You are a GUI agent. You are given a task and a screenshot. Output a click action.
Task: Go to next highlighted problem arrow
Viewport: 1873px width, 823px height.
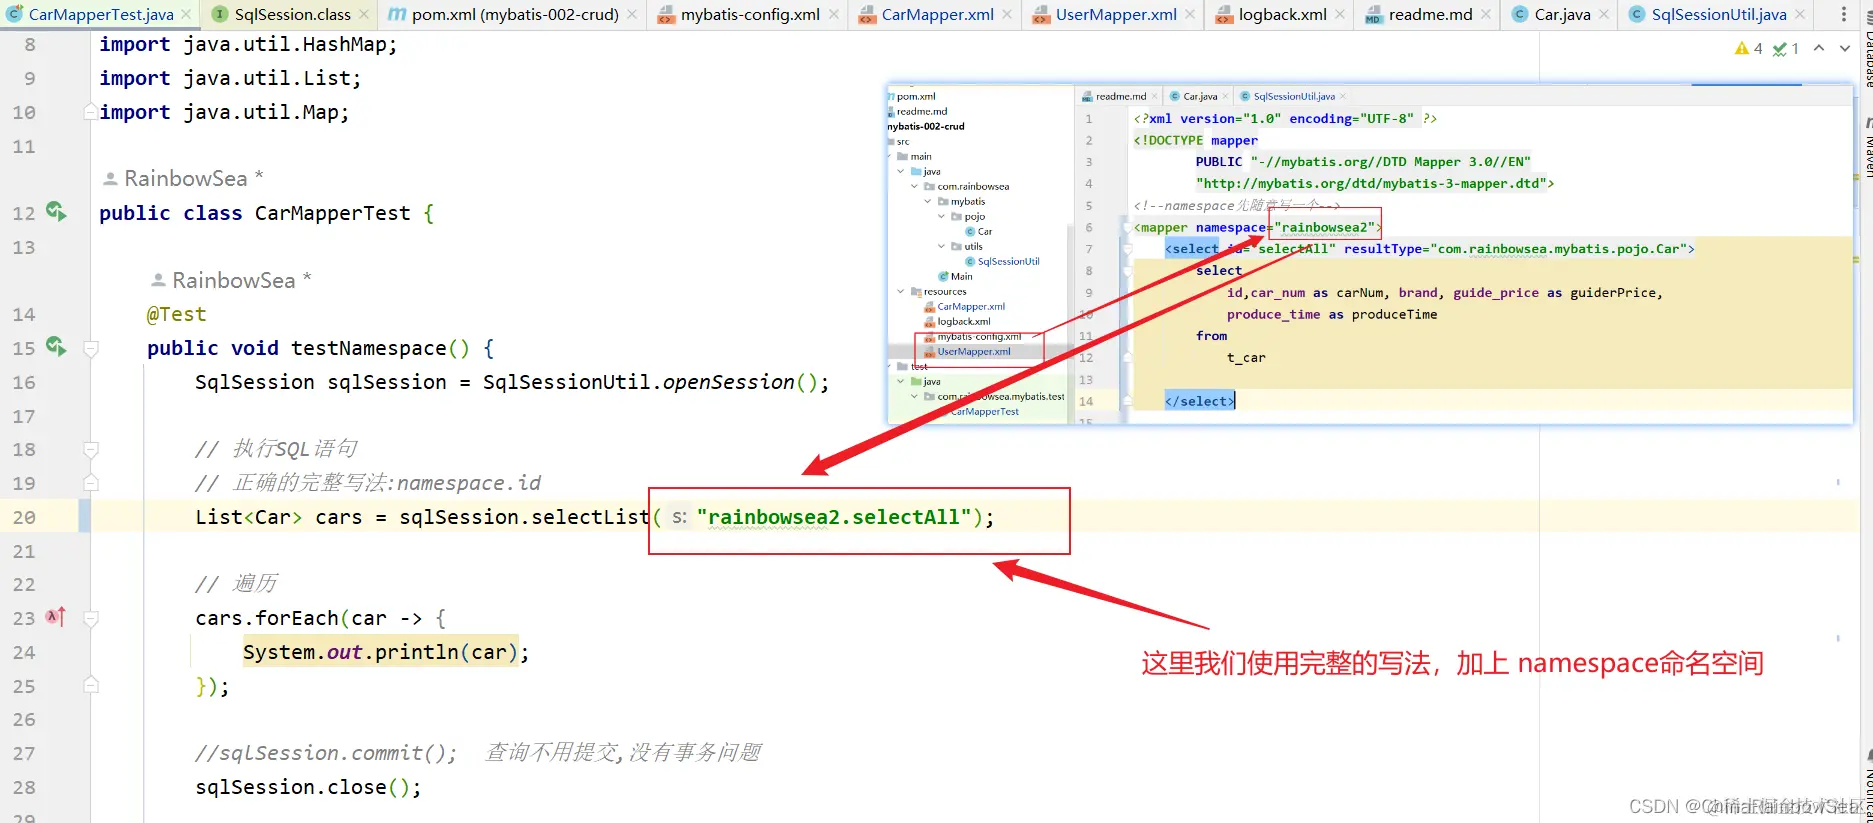1845,48
